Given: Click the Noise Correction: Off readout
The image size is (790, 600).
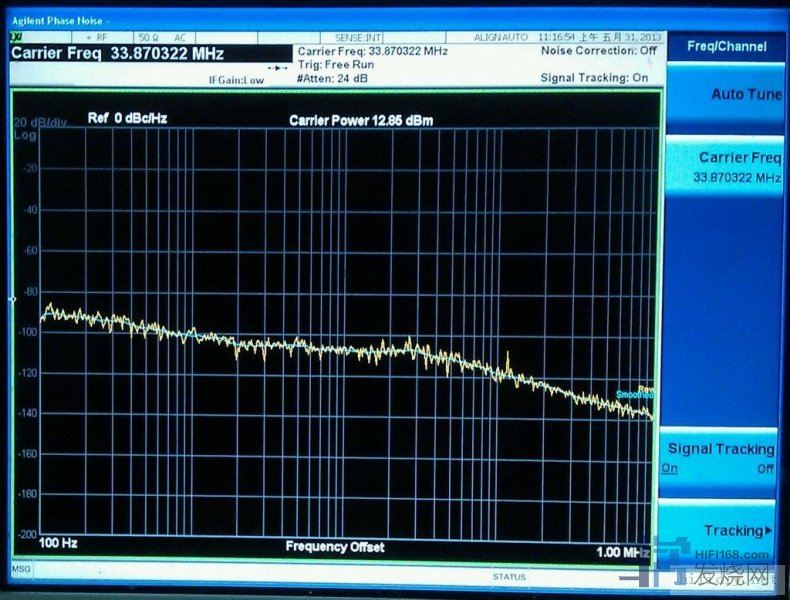Looking at the screenshot, I should tap(599, 50).
